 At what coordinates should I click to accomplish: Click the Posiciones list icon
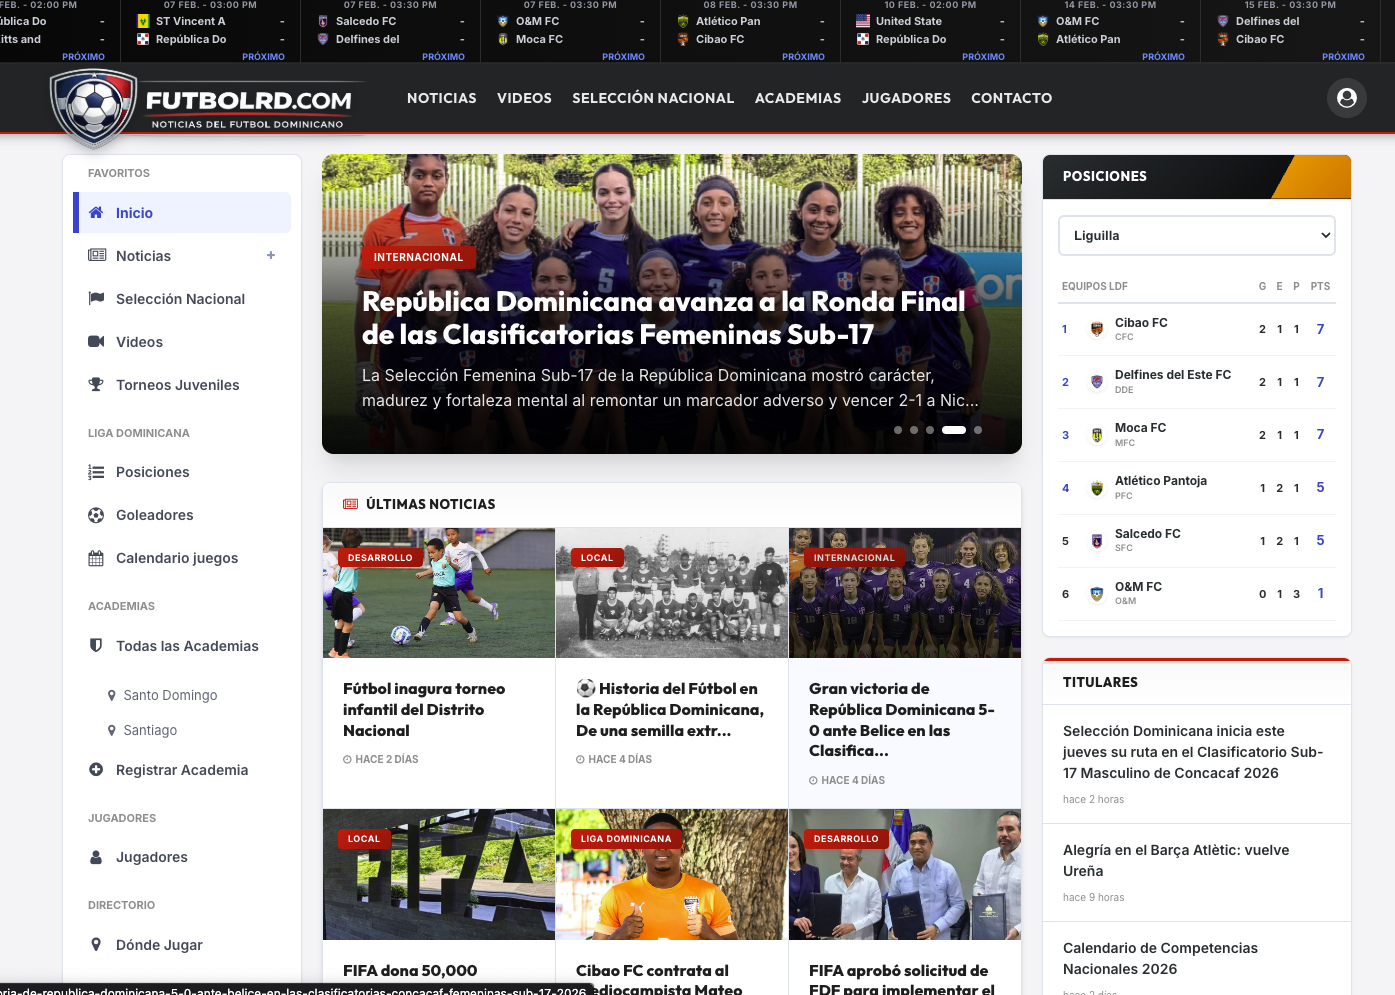coord(94,471)
